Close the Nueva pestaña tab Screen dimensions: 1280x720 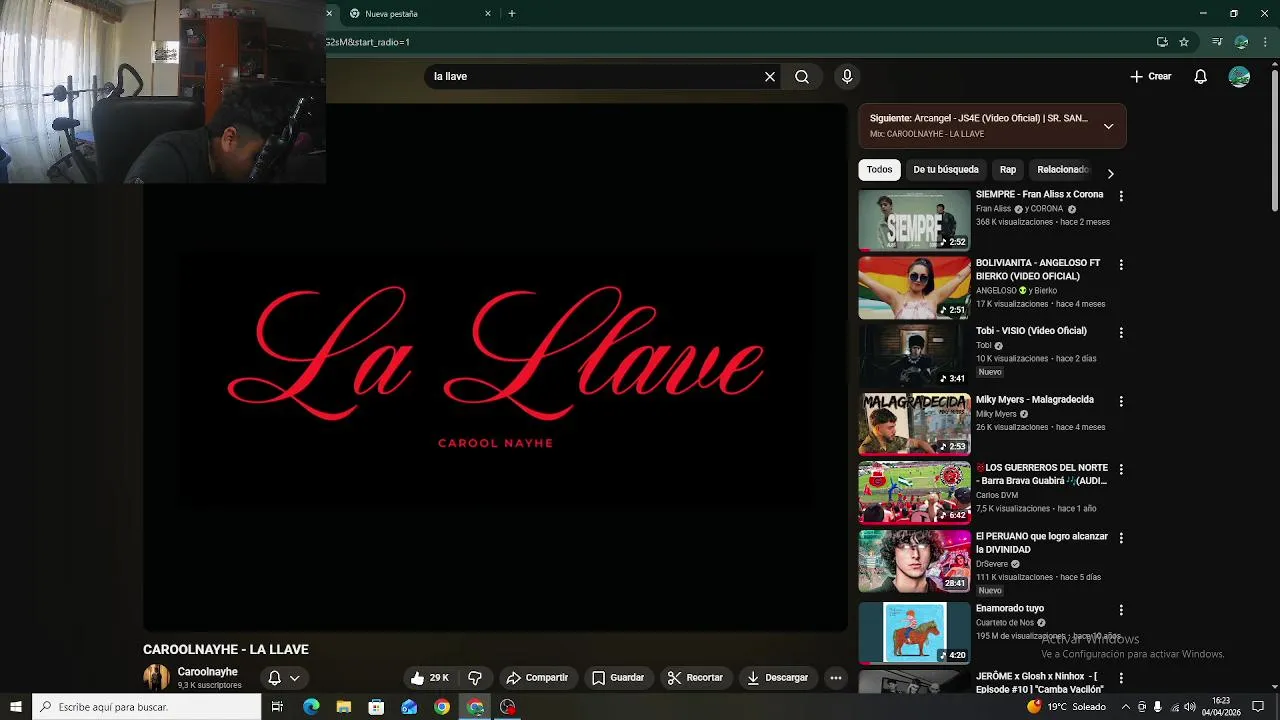pos(488,14)
